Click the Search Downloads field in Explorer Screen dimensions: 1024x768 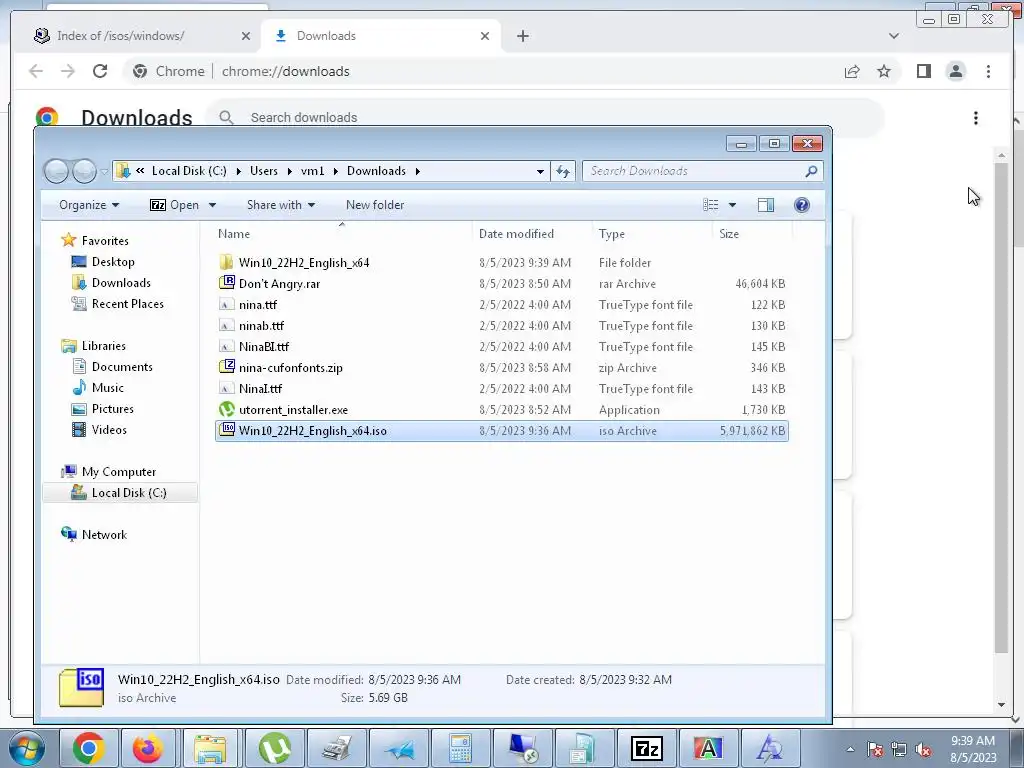702,171
